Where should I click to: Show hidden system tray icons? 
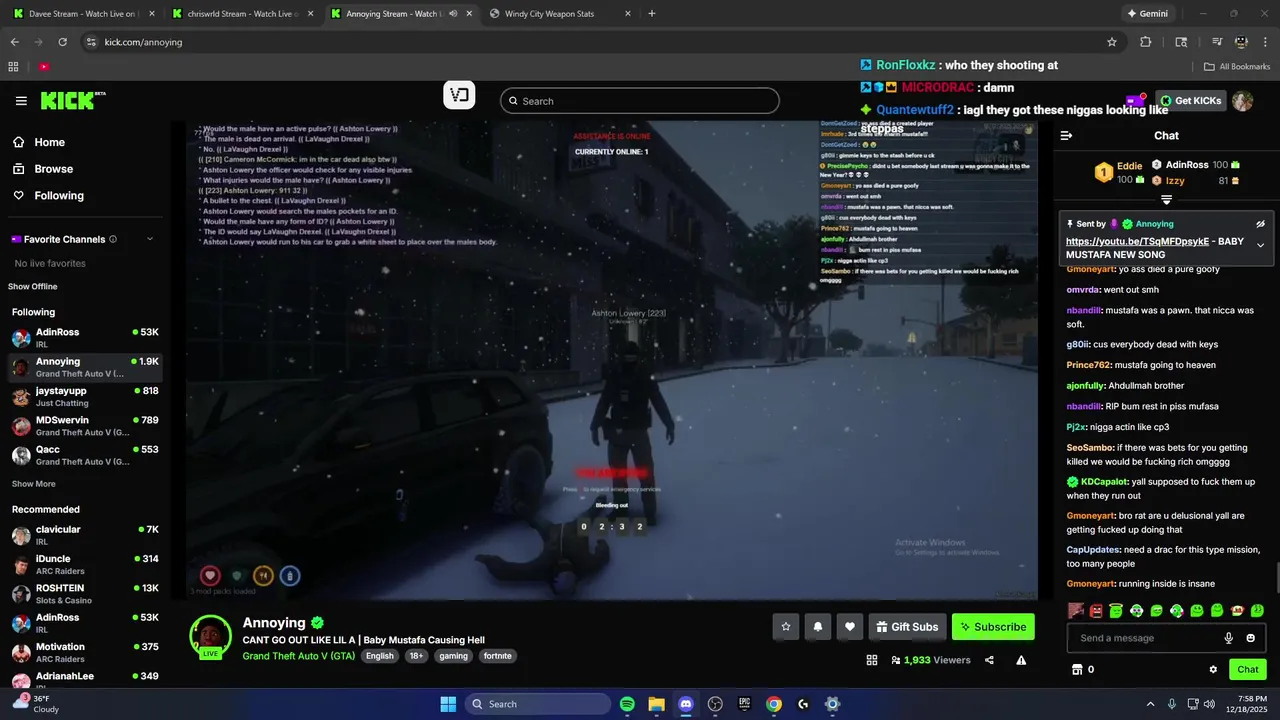[1150, 704]
